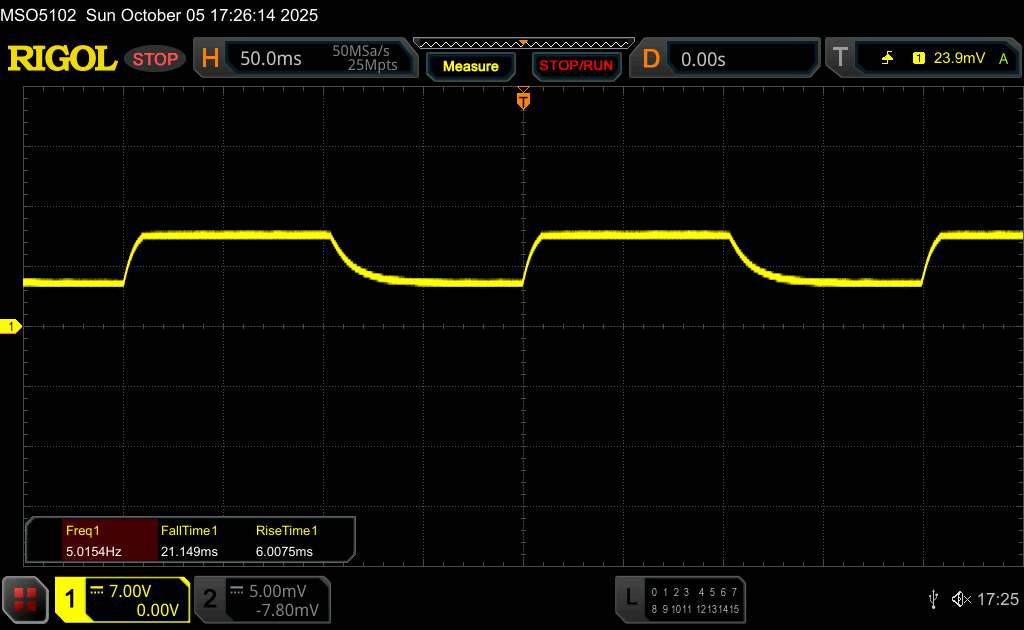1024x630 pixels.
Task: Click the RIGOL logo
Action: click(x=62, y=59)
